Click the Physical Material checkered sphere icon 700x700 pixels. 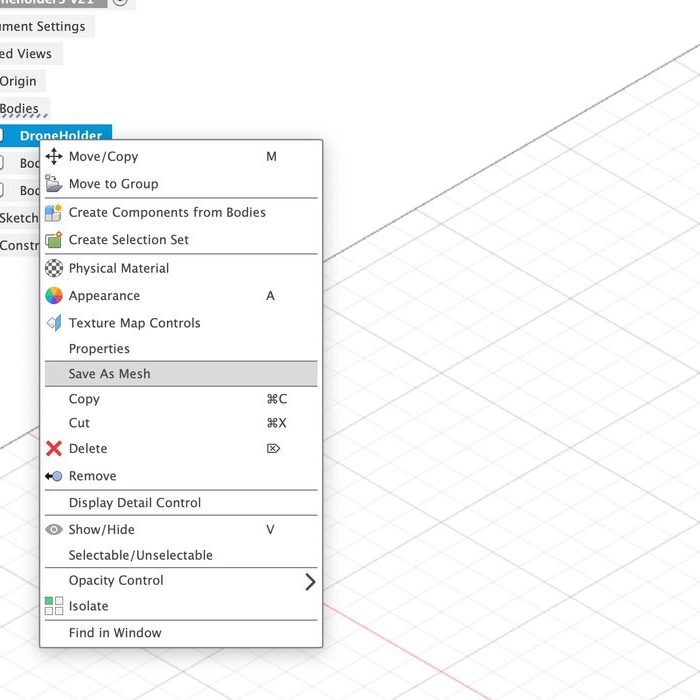tap(54, 268)
